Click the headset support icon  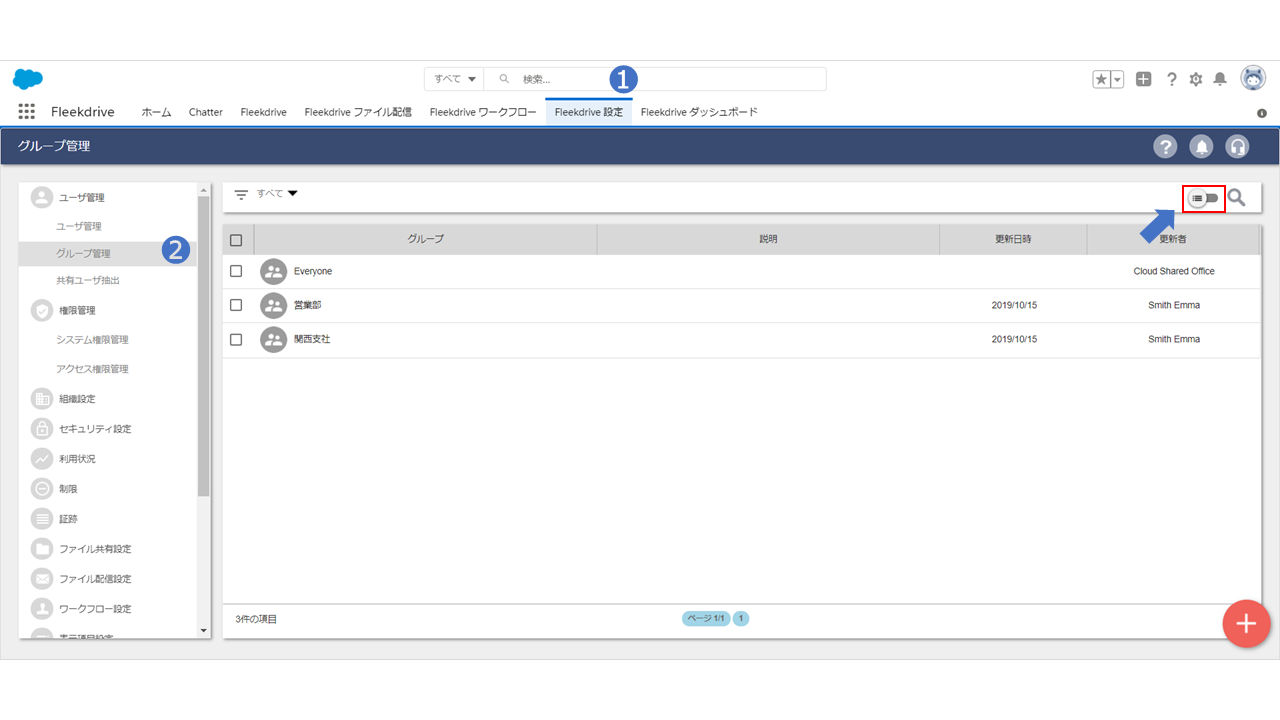point(1238,147)
